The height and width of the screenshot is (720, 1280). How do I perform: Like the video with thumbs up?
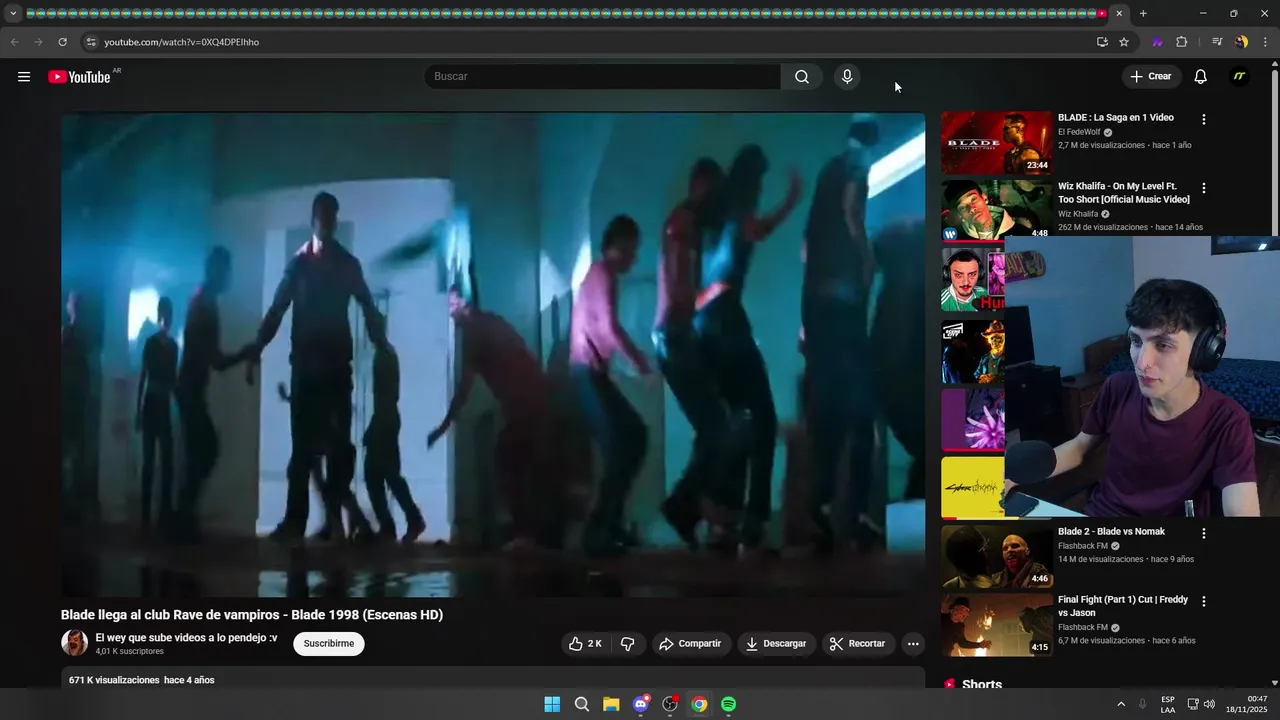click(585, 644)
